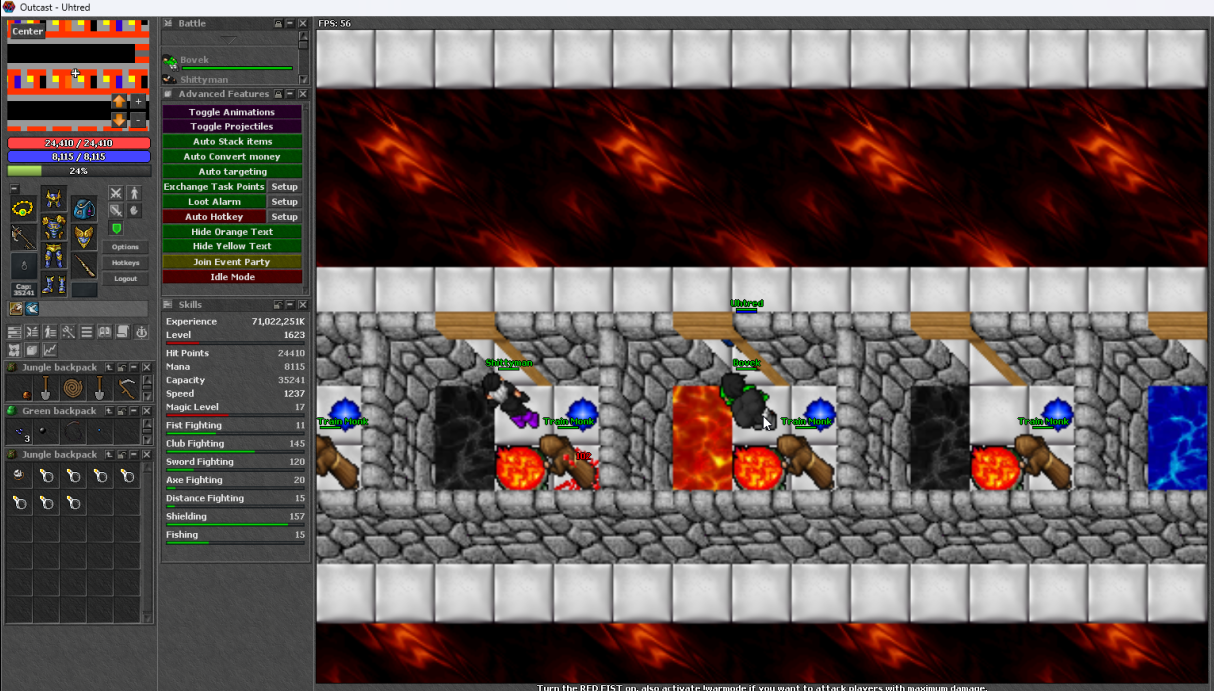Select the ammunition slot with the wand
Image resolution: width=1214 pixels, height=691 pixels.
click(84, 267)
